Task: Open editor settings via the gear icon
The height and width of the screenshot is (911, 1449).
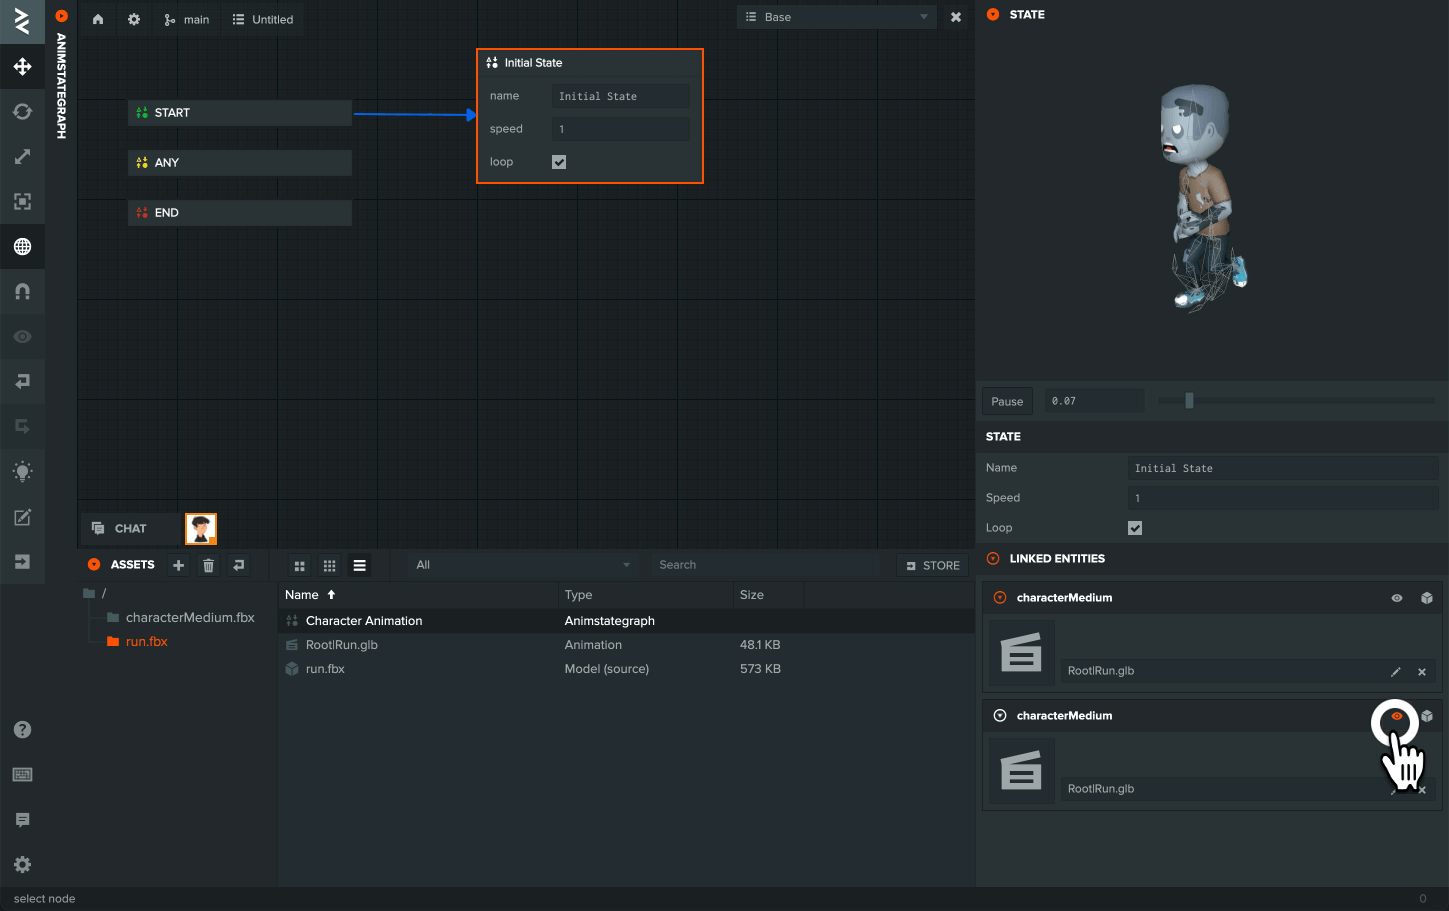Action: point(133,19)
